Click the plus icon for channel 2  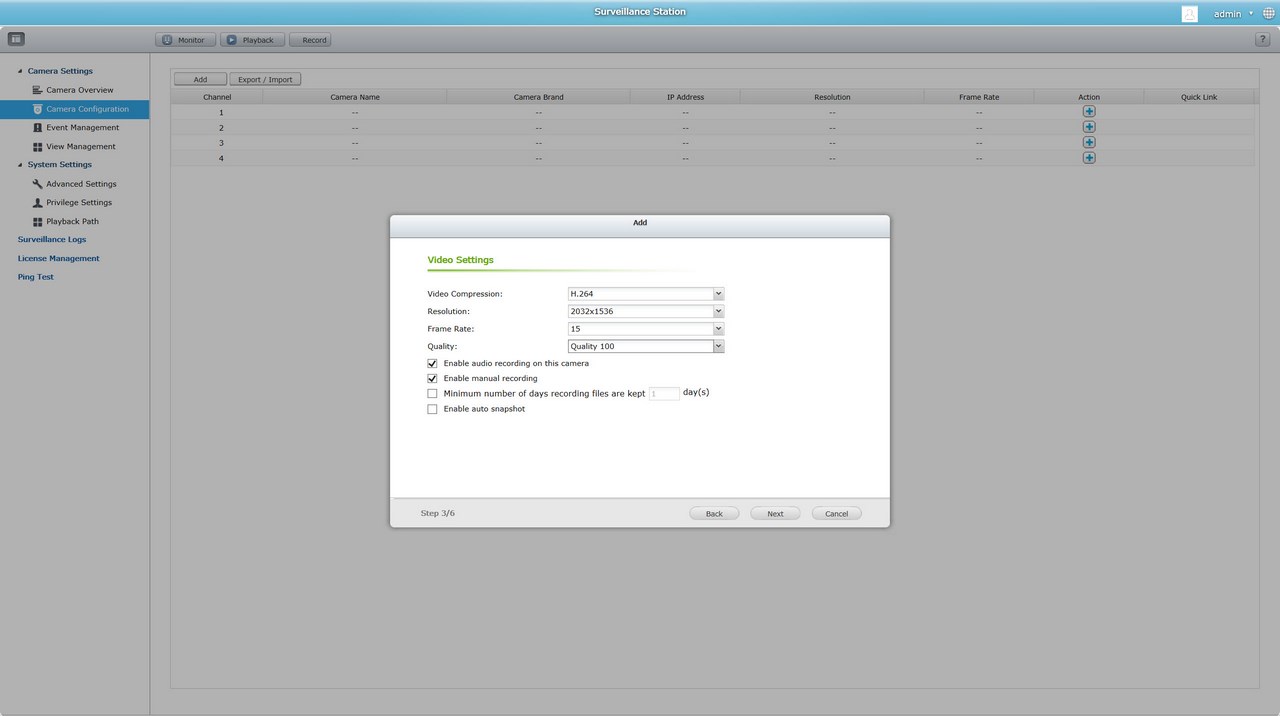(x=1089, y=127)
